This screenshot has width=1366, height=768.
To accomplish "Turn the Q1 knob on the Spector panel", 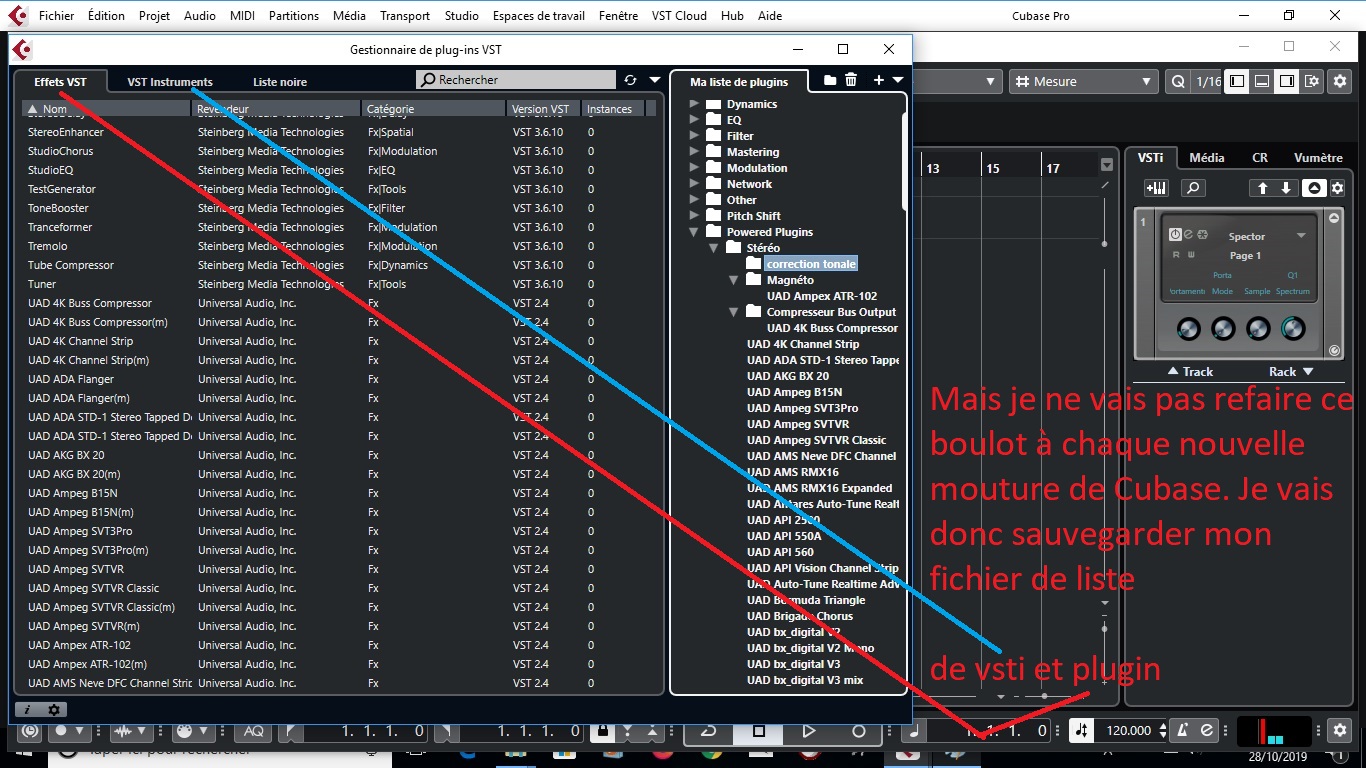I will (1293, 328).
